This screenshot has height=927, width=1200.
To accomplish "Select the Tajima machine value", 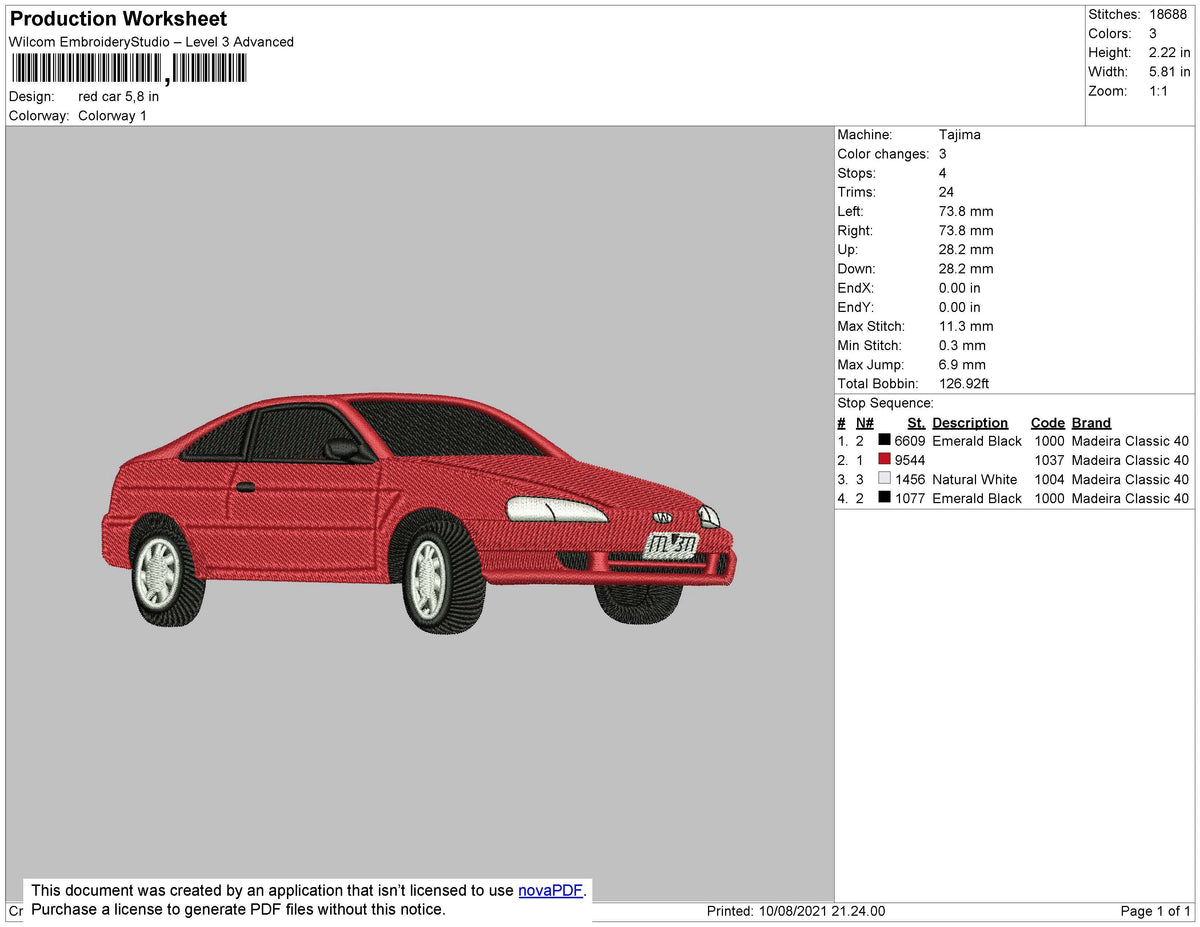I will [x=959, y=135].
